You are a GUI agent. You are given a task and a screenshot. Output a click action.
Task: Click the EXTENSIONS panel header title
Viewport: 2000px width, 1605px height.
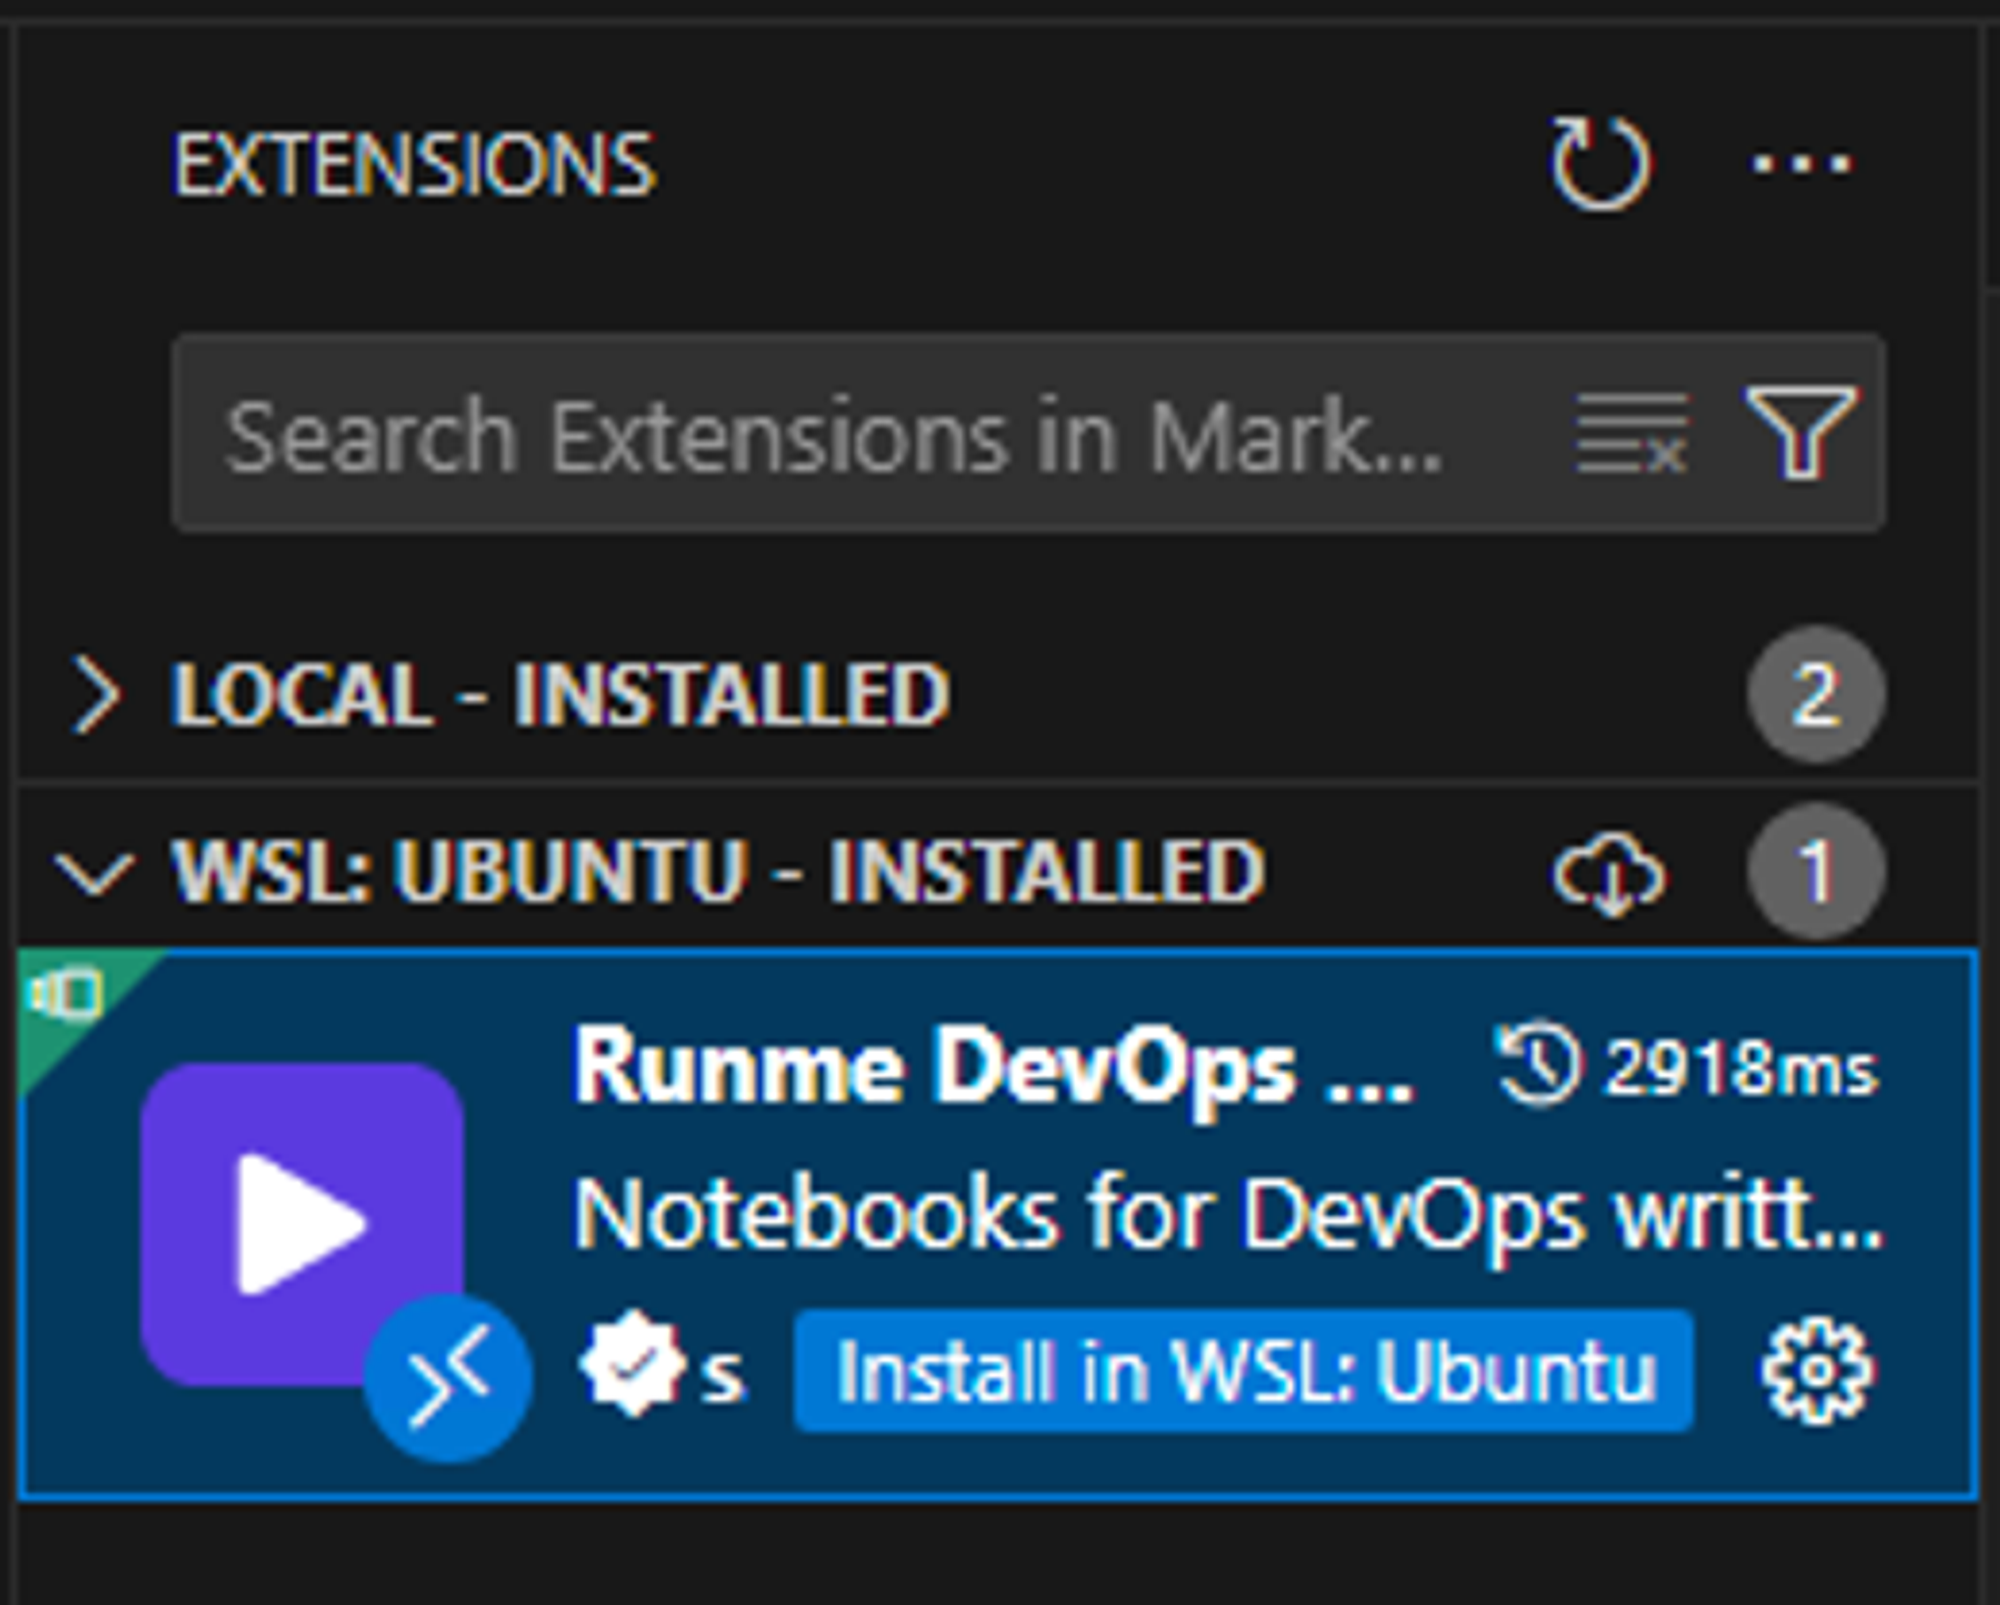(414, 164)
